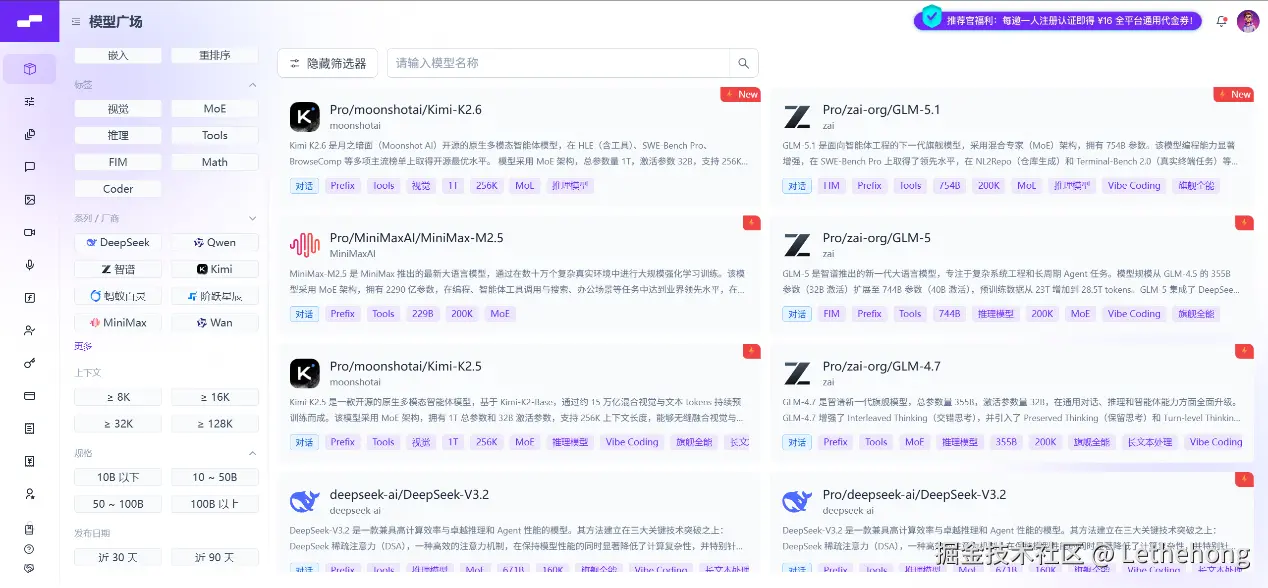Open the video camera icon in left sidebar

tap(30, 232)
